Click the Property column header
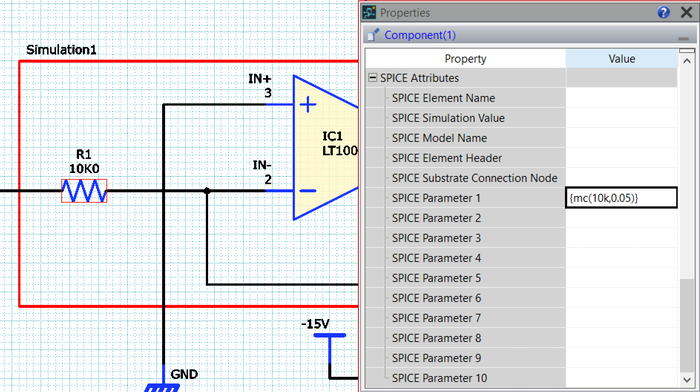700x392 pixels. [465, 59]
